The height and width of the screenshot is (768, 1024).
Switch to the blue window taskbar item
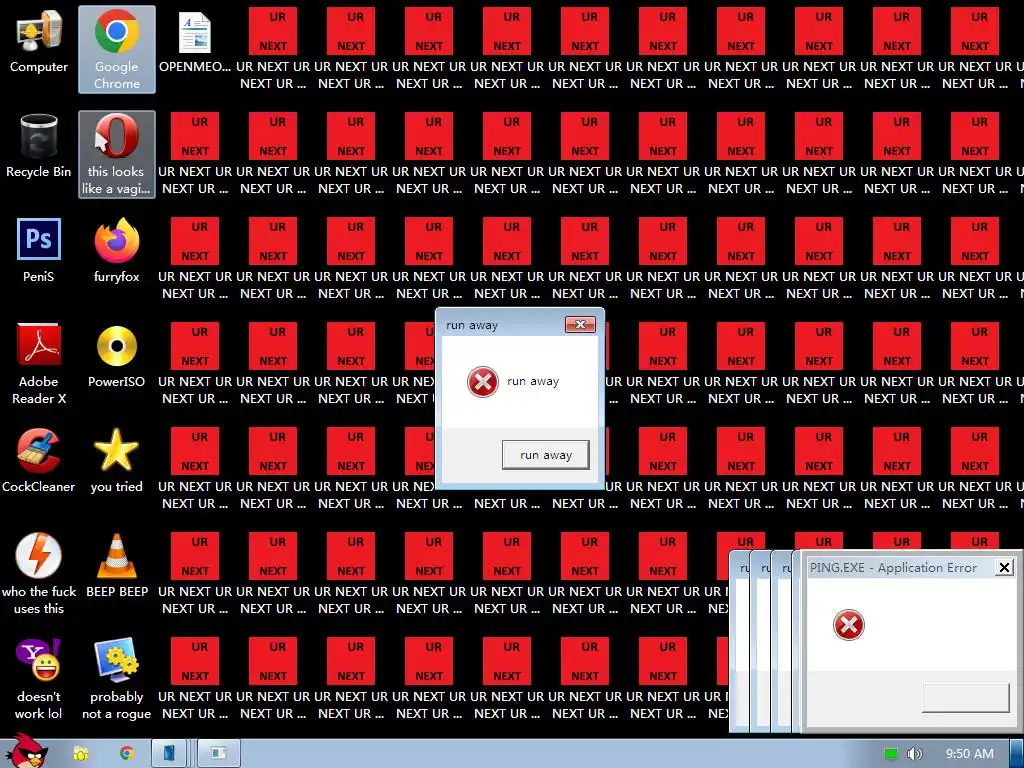coord(169,754)
